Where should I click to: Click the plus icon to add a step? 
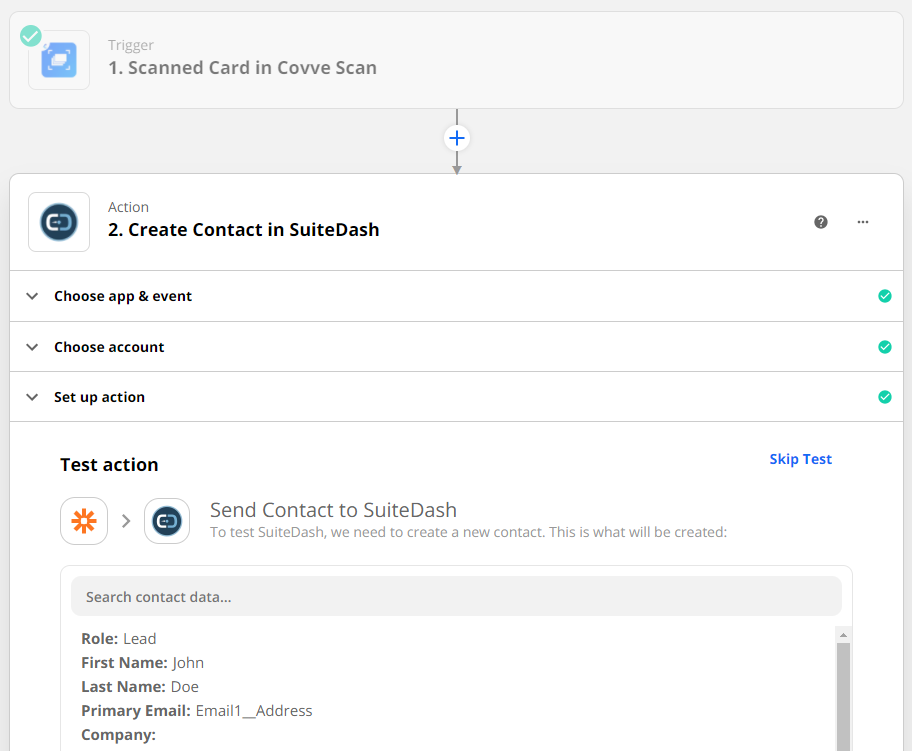[457, 138]
